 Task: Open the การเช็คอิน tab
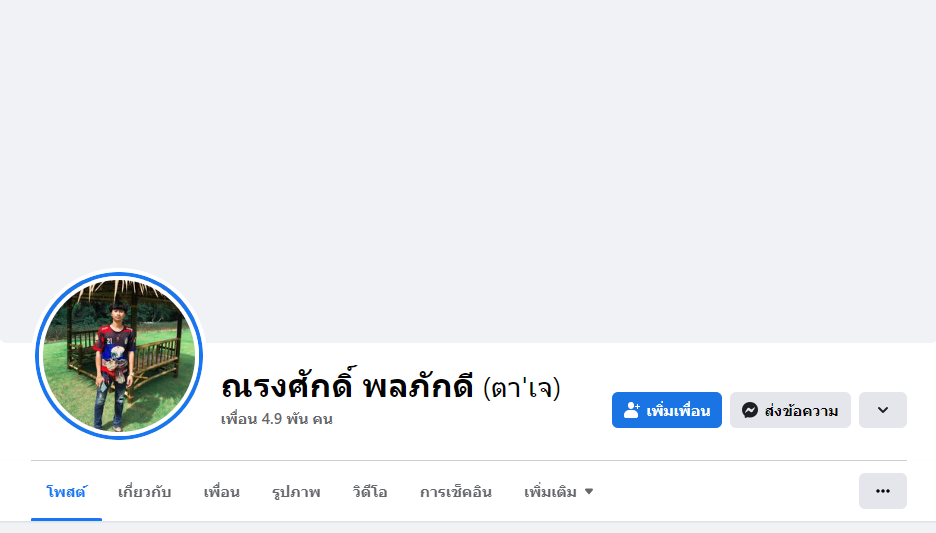click(x=455, y=491)
